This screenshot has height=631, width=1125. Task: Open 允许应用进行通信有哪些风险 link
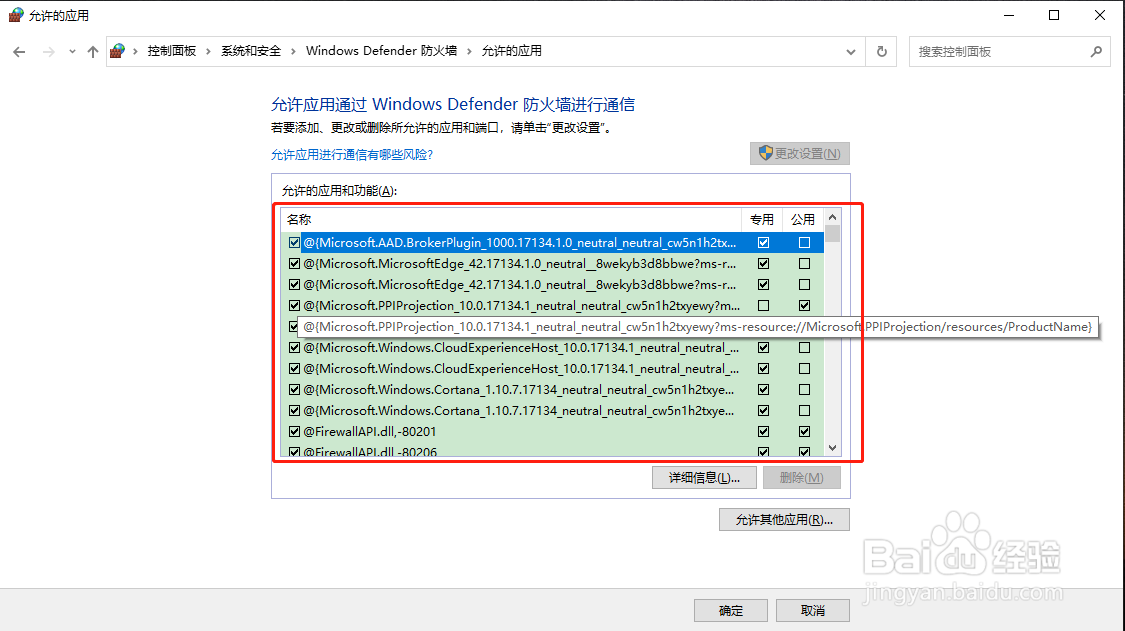pos(352,154)
